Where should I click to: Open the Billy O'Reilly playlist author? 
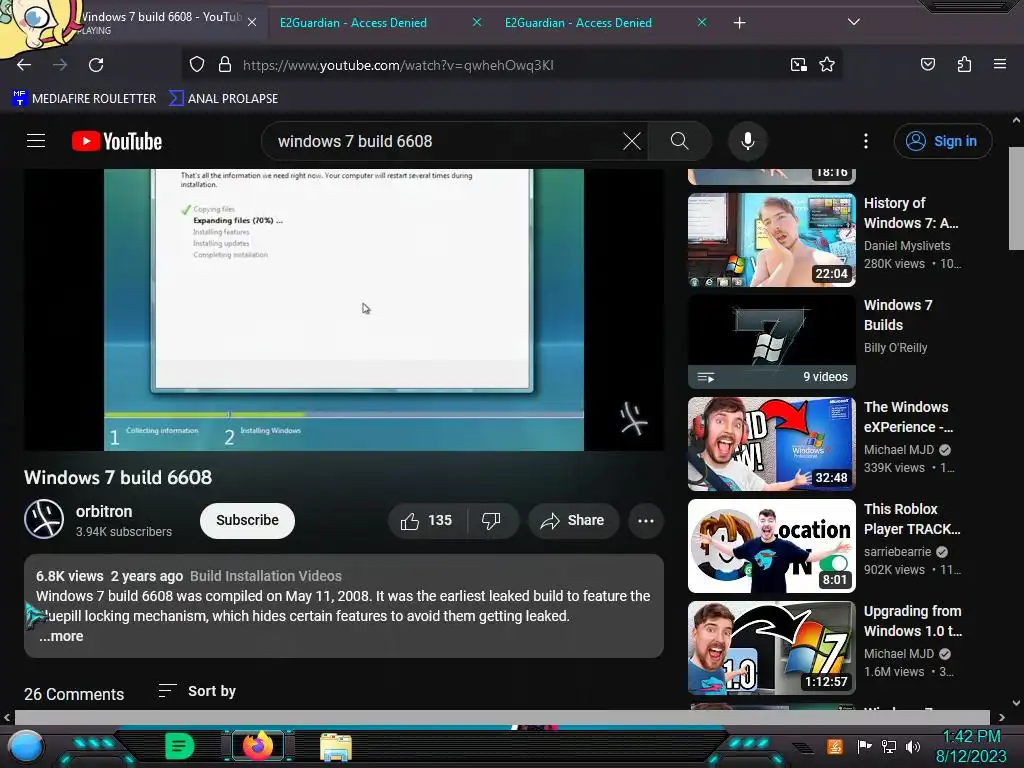point(895,347)
